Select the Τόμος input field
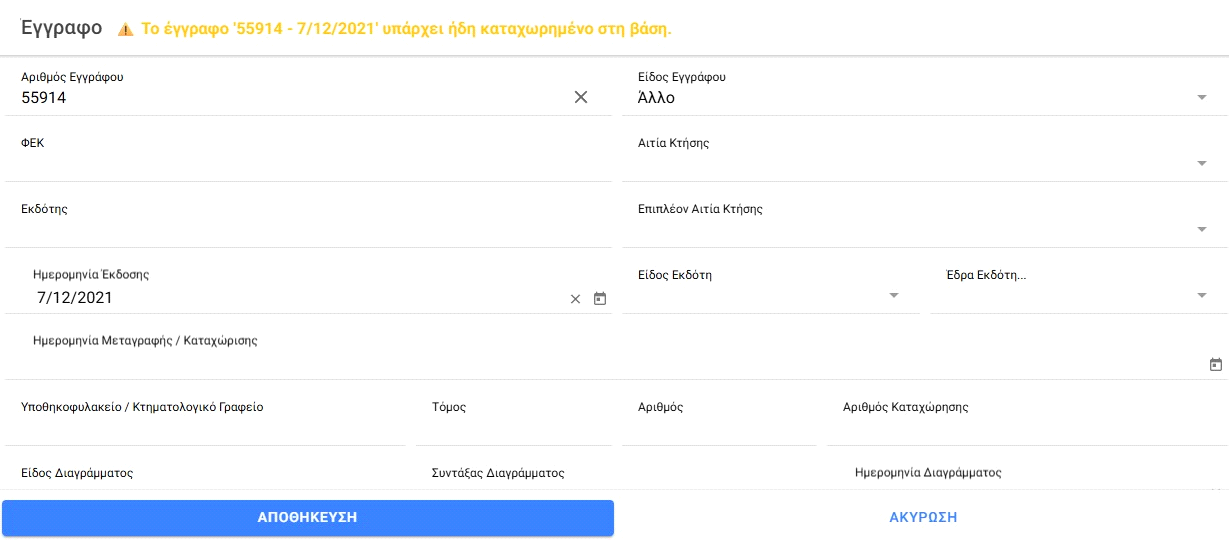This screenshot has height=540, width=1229. pyautogui.click(x=513, y=429)
